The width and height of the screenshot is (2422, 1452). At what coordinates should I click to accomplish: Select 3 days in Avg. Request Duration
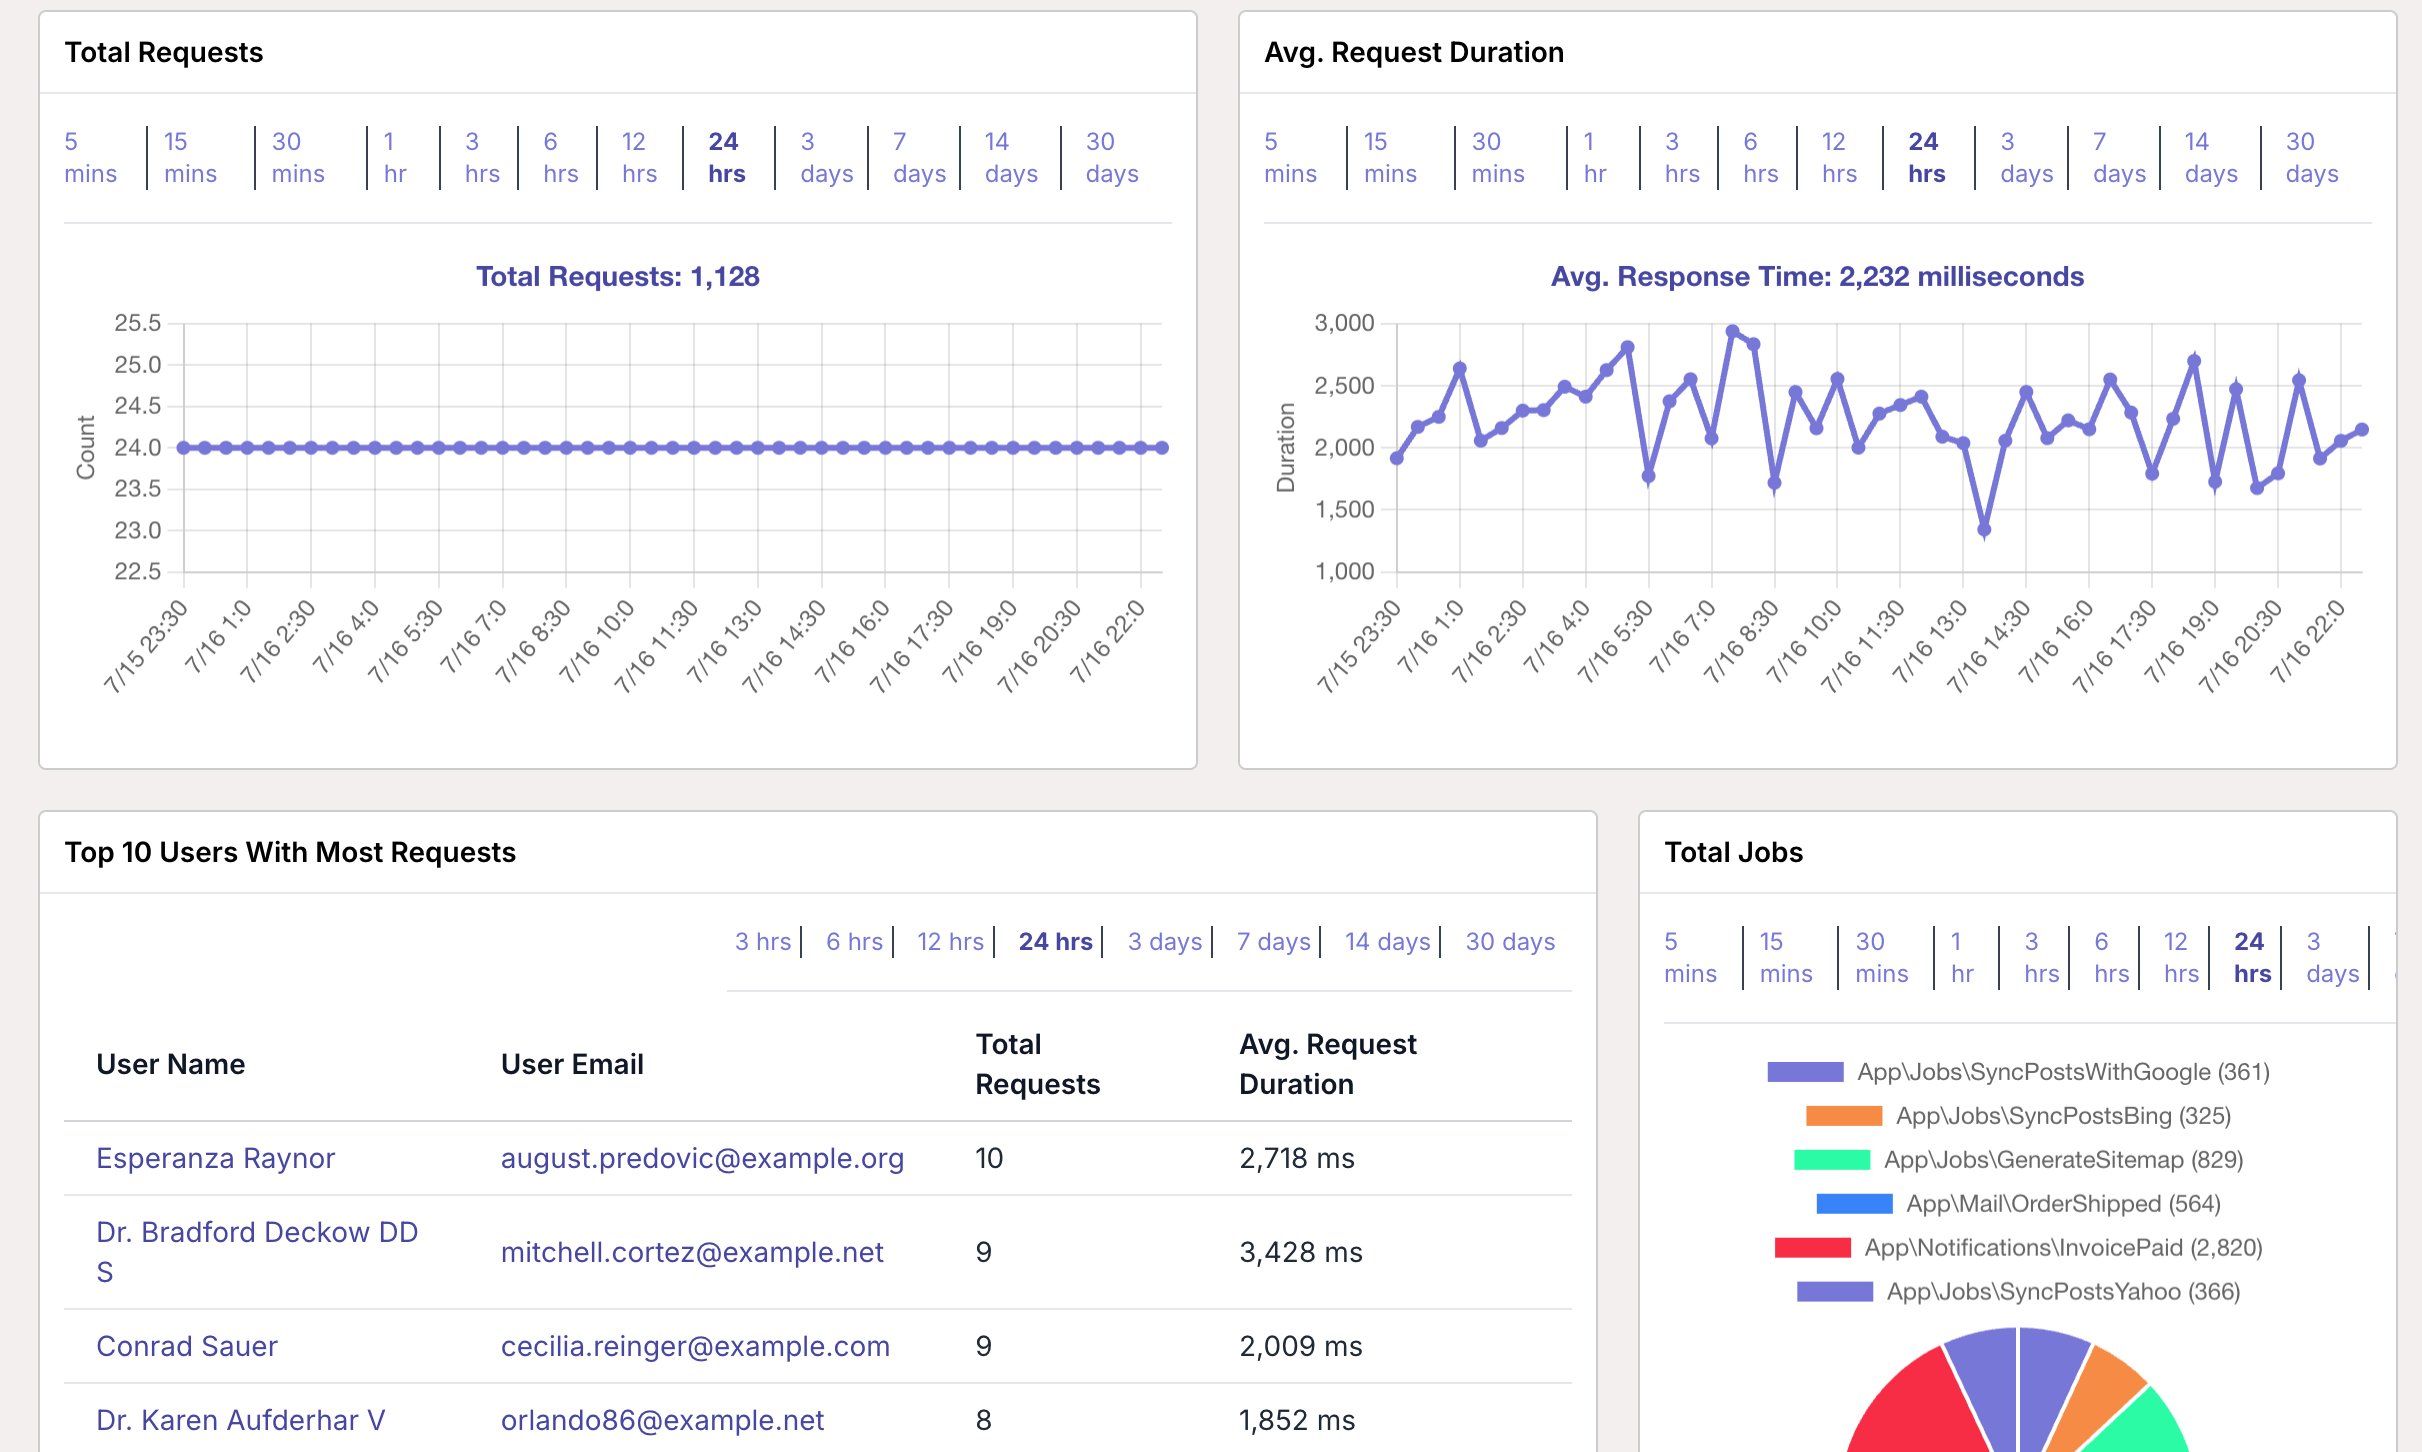pyautogui.click(x=2027, y=158)
